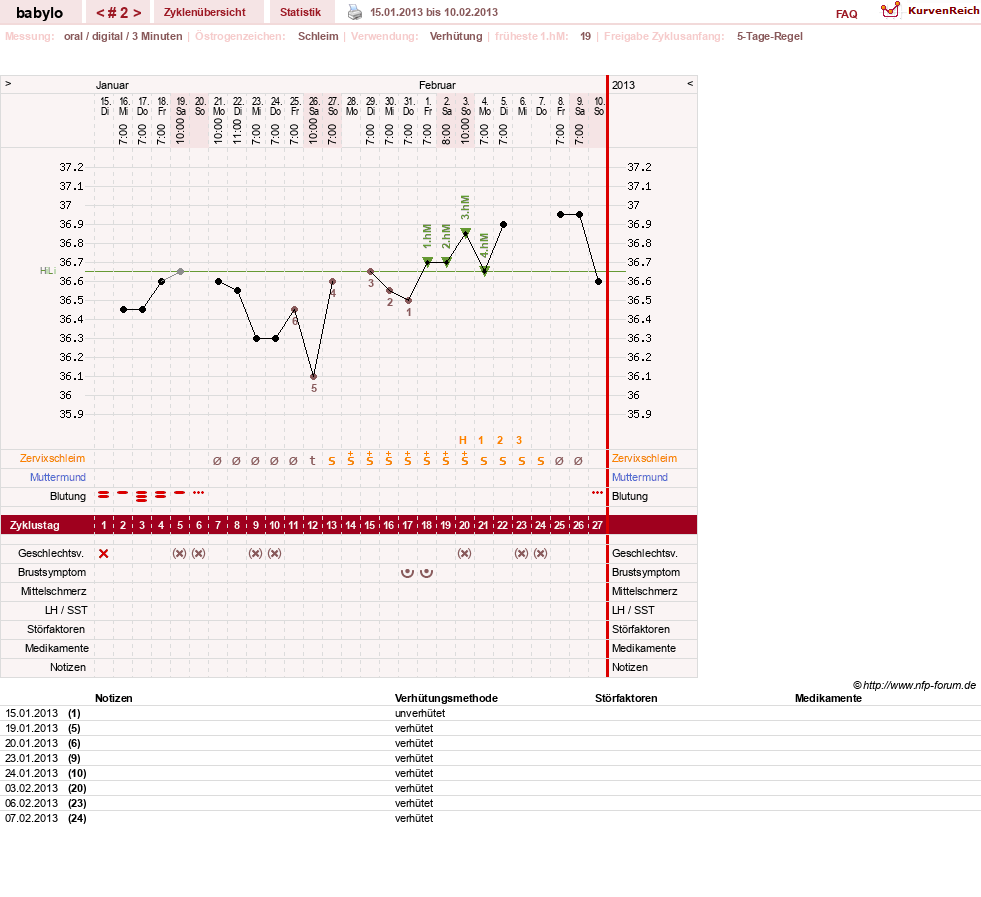Click the red X intercourse marker on cycle day 1
Viewport: 981px width, 897px height.
(104, 554)
